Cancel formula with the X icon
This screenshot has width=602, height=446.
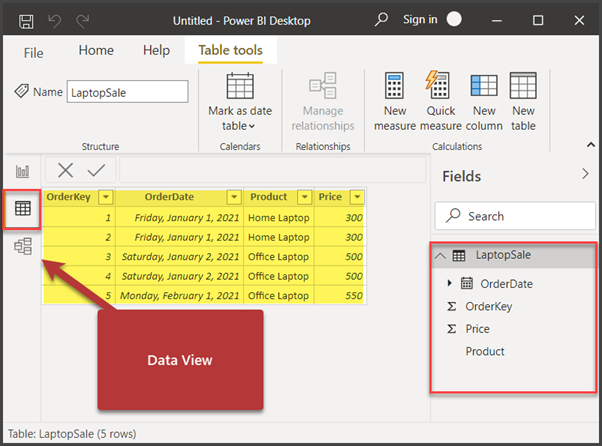[66, 170]
